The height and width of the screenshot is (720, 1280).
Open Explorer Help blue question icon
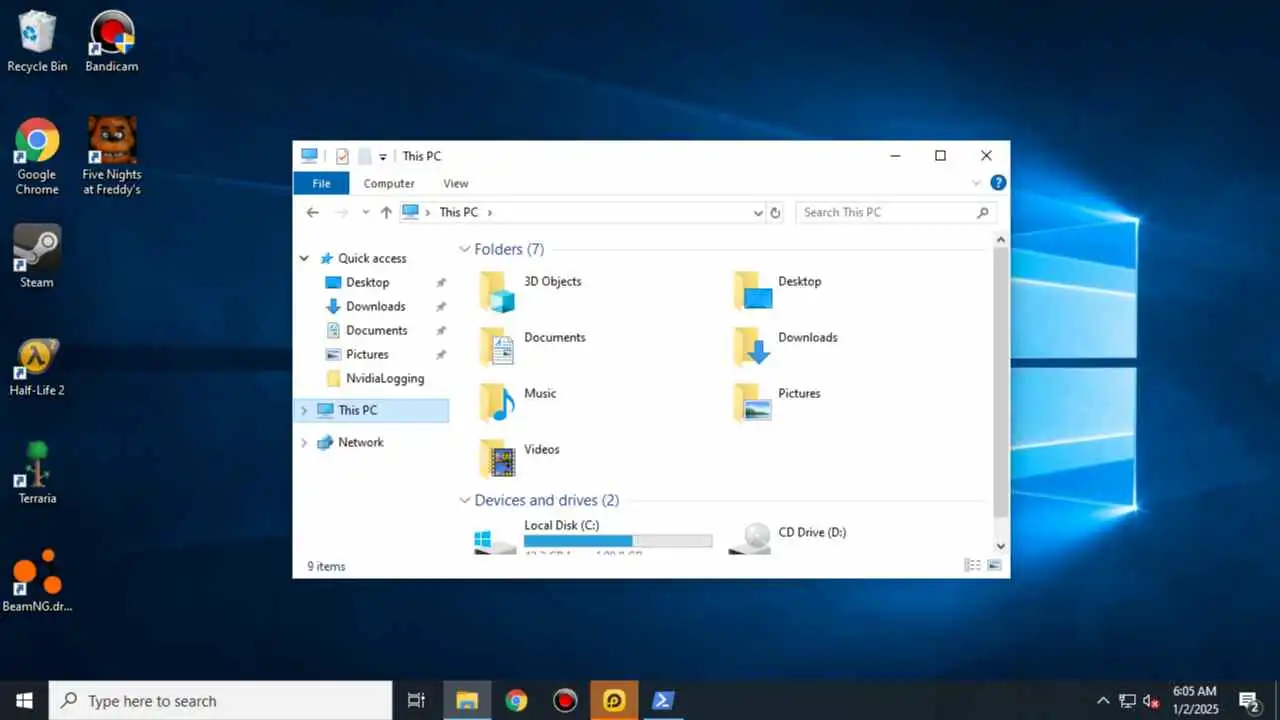pos(998,183)
